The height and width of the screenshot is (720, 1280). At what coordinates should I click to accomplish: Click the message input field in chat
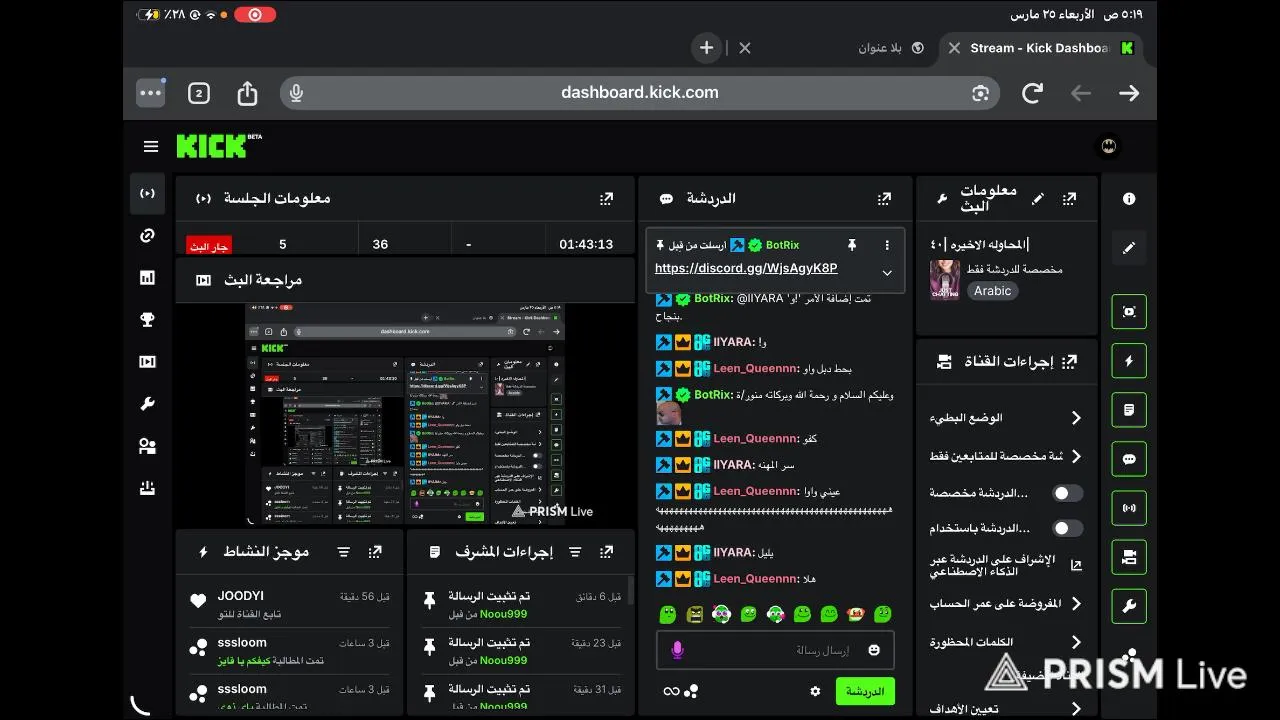pos(775,650)
